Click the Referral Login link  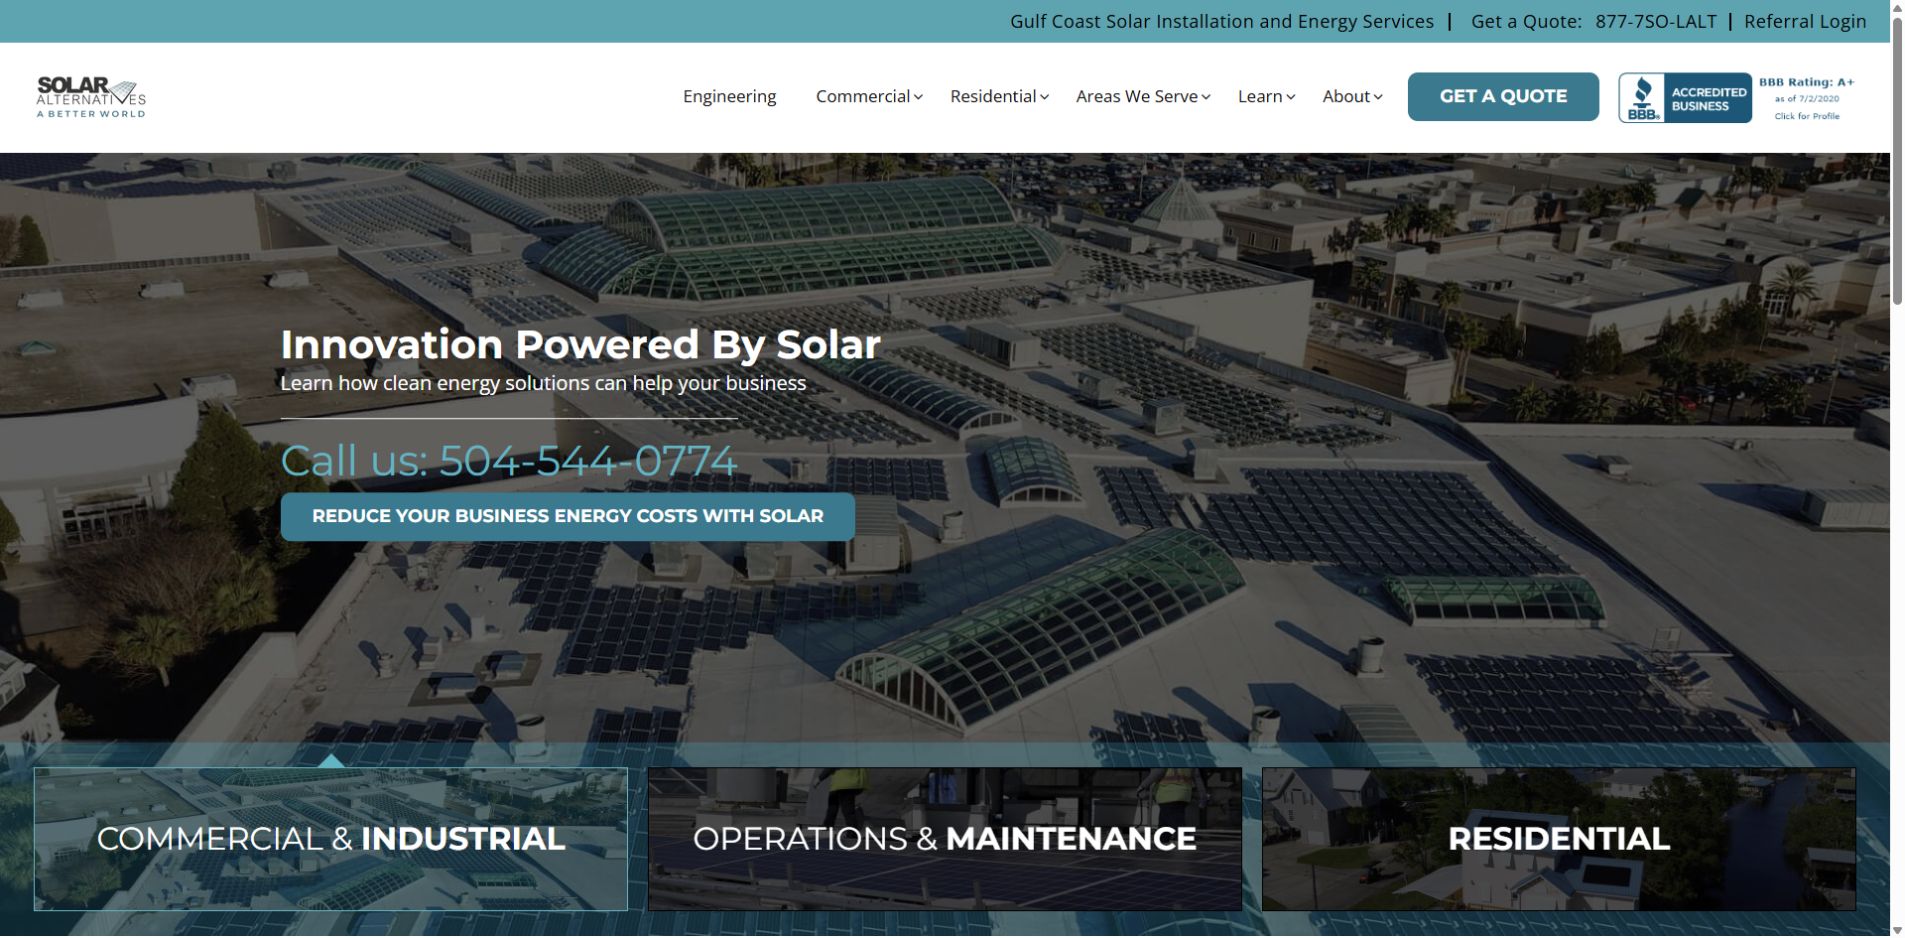pyautogui.click(x=1805, y=21)
